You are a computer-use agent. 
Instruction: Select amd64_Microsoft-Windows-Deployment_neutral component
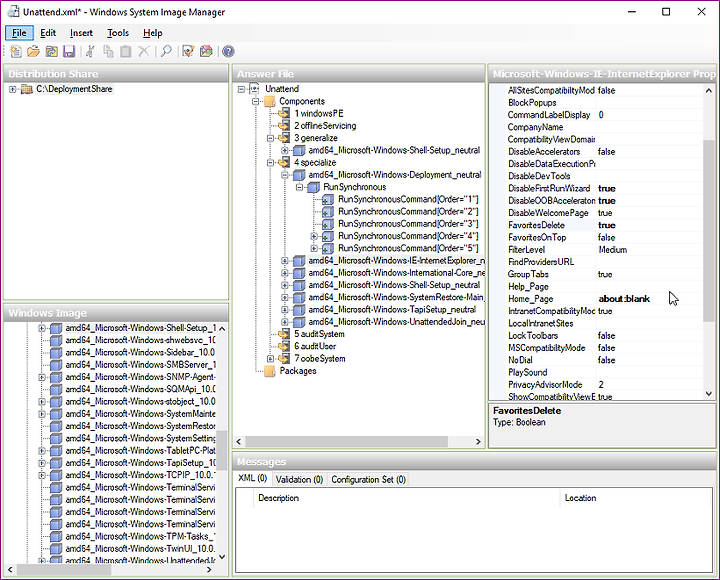[x=394, y=175]
